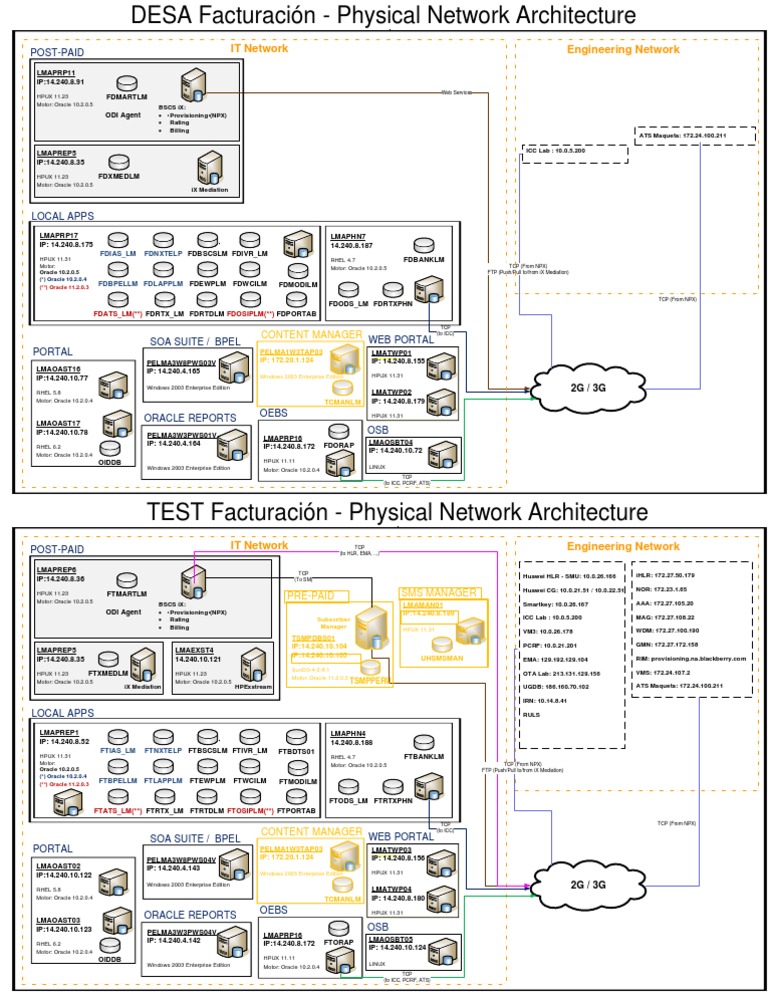
Task: Select the OIDDB database in TEST PORTAL
Action: click(110, 946)
